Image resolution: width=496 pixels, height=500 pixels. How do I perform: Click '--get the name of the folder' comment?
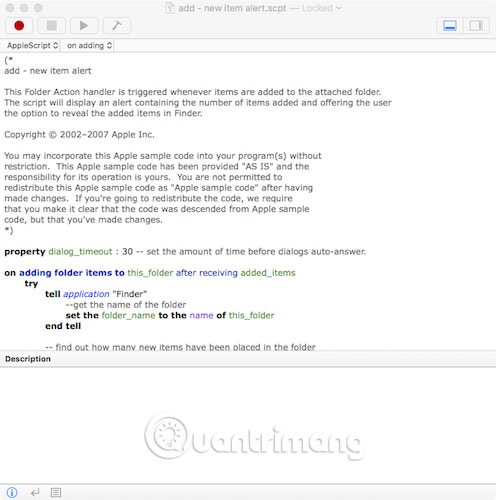[126, 305]
